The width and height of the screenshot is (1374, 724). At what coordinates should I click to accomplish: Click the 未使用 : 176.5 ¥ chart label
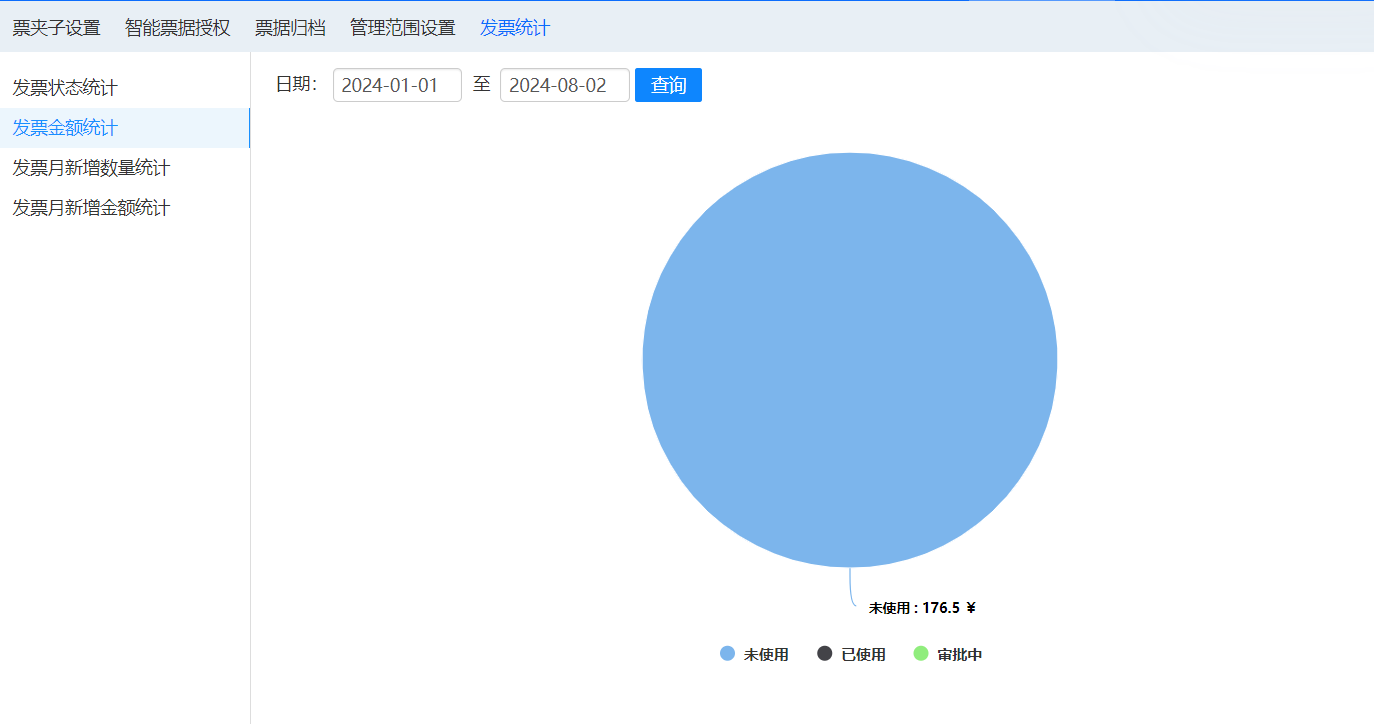pyautogui.click(x=921, y=608)
